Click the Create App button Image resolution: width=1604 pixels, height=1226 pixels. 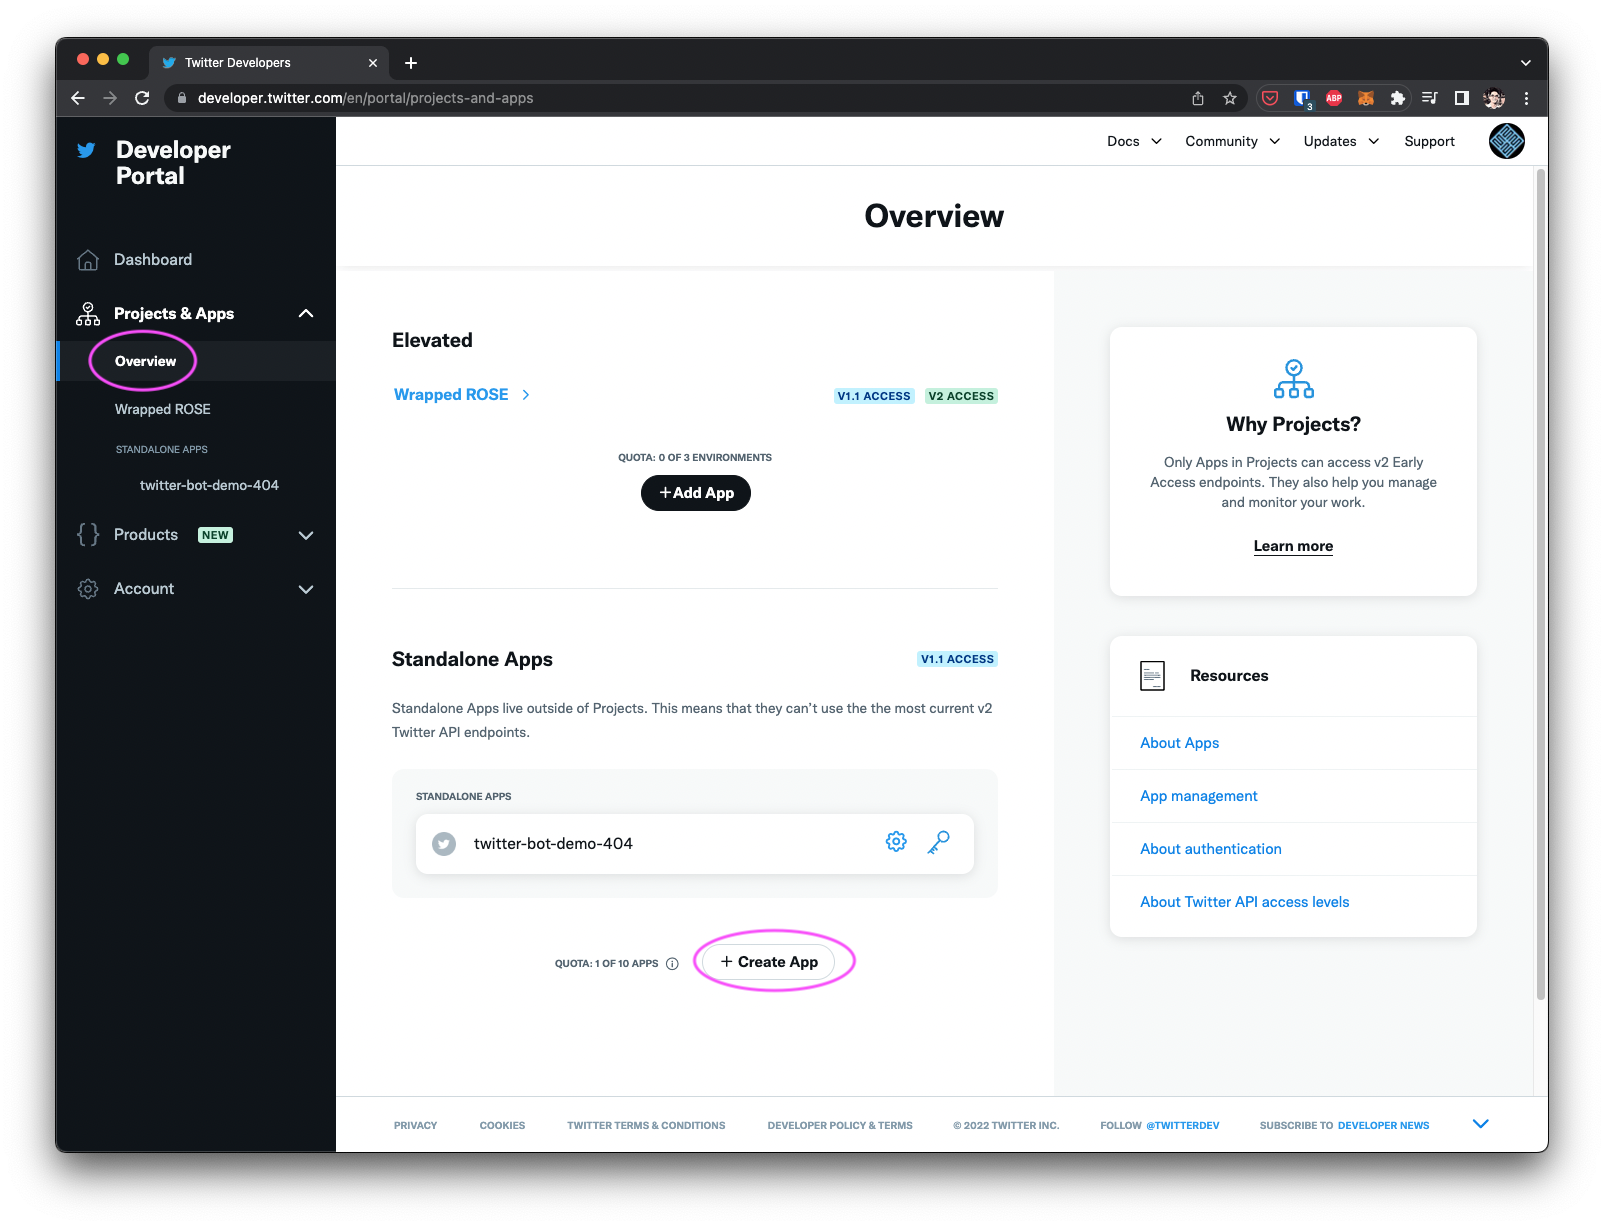pyautogui.click(x=768, y=961)
